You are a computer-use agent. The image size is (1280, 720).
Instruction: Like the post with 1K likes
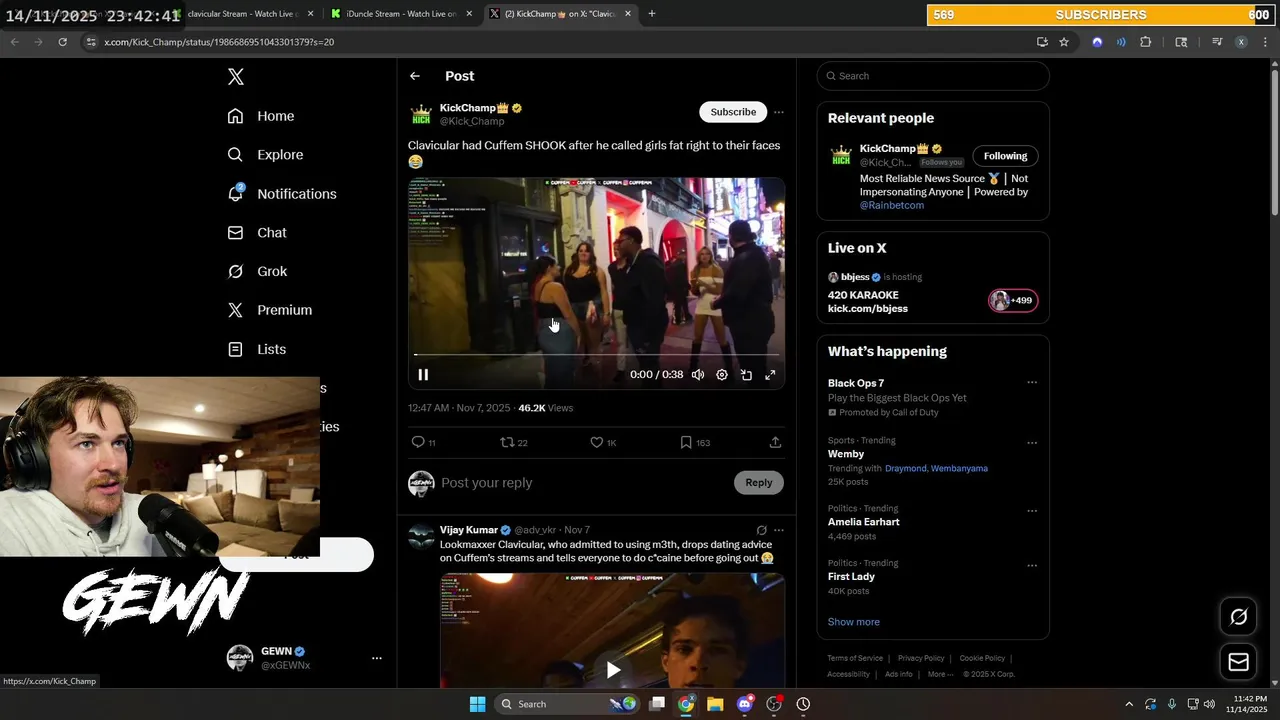[603, 442]
